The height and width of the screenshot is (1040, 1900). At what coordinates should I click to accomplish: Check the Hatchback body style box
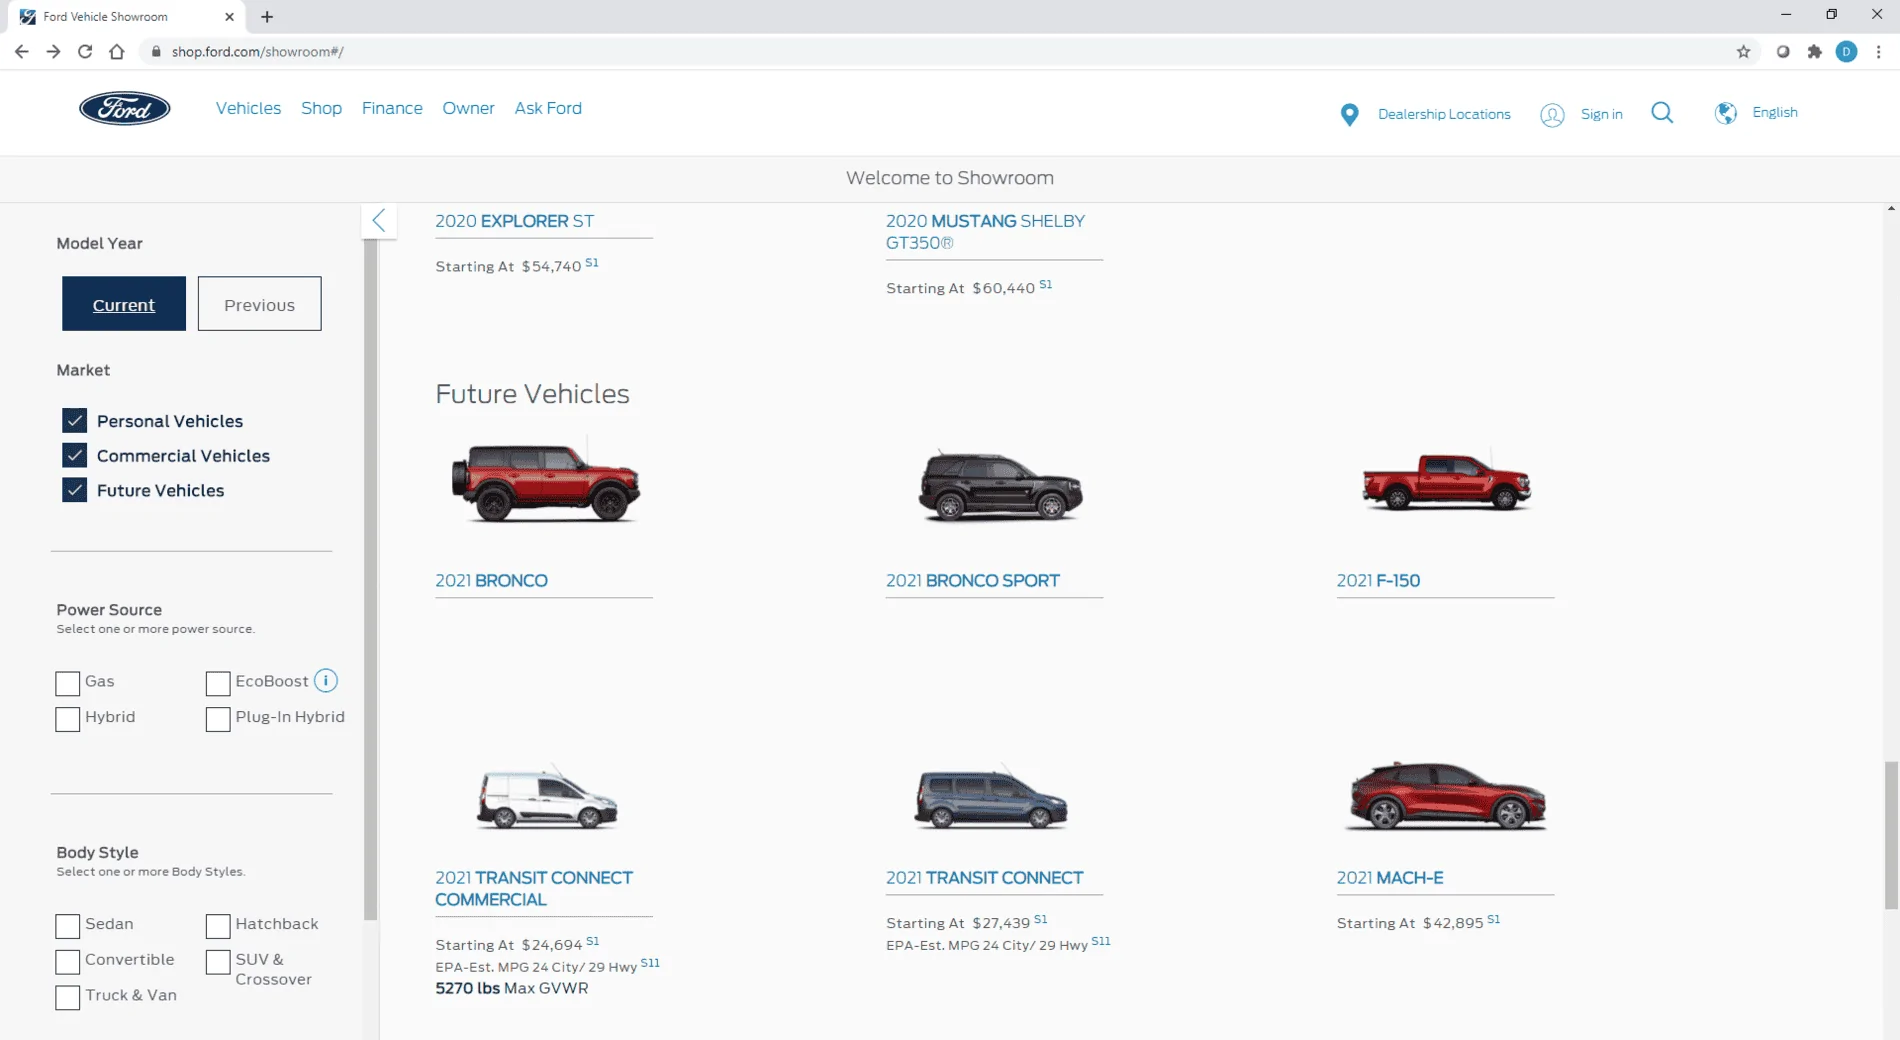point(218,926)
